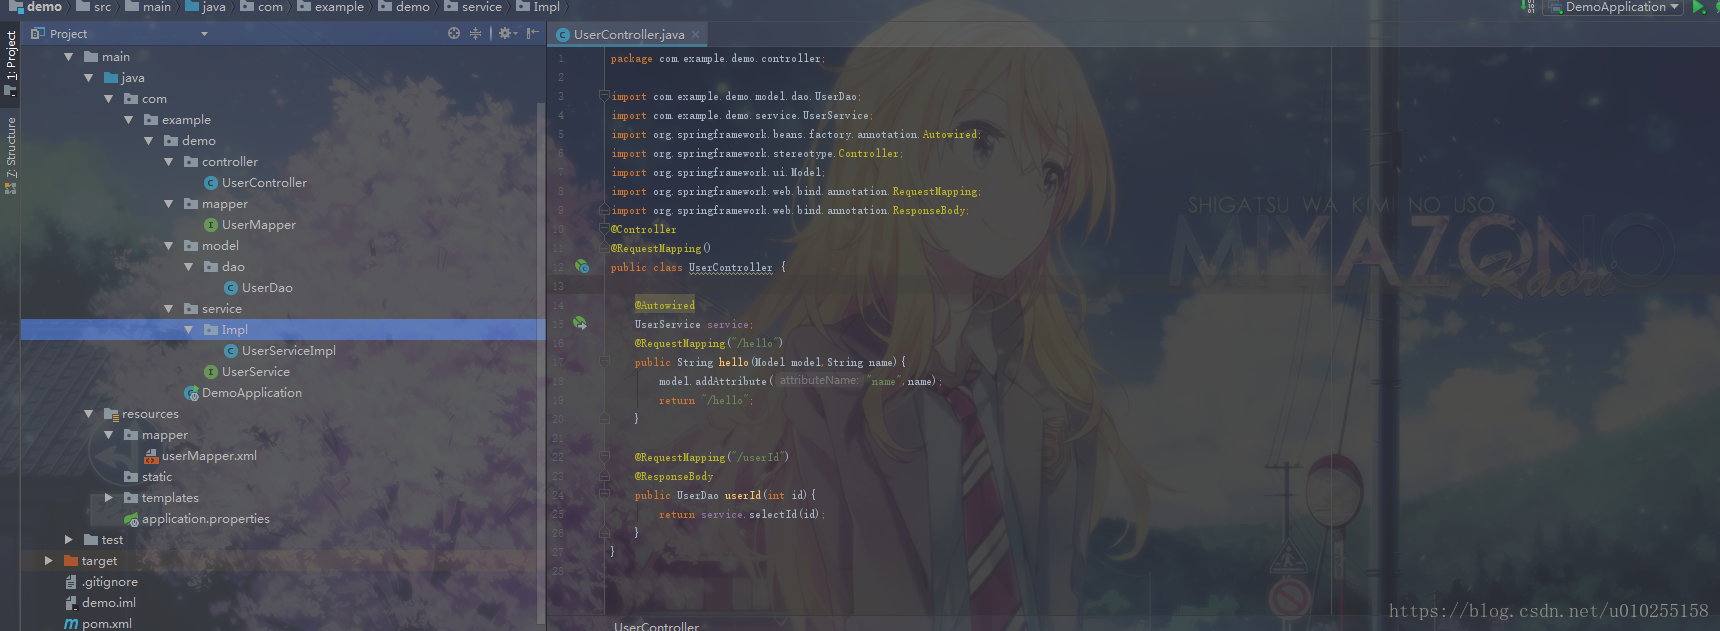This screenshot has height=631, width=1720.
Task: Collapse the java folder arrow
Action: (x=89, y=78)
